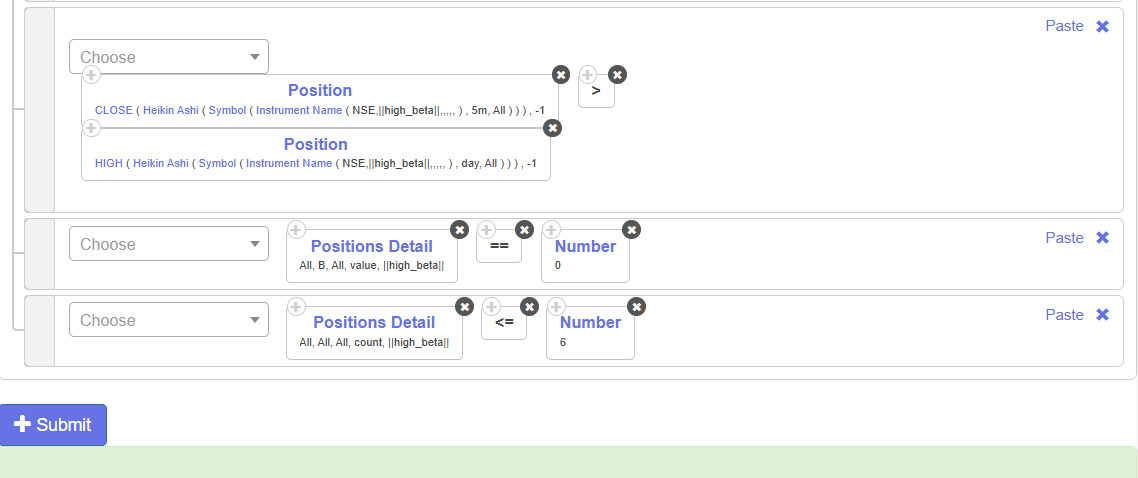This screenshot has height=478, width=1138.
Task: Expand Choose dropdown in count condition row
Action: pos(168,320)
